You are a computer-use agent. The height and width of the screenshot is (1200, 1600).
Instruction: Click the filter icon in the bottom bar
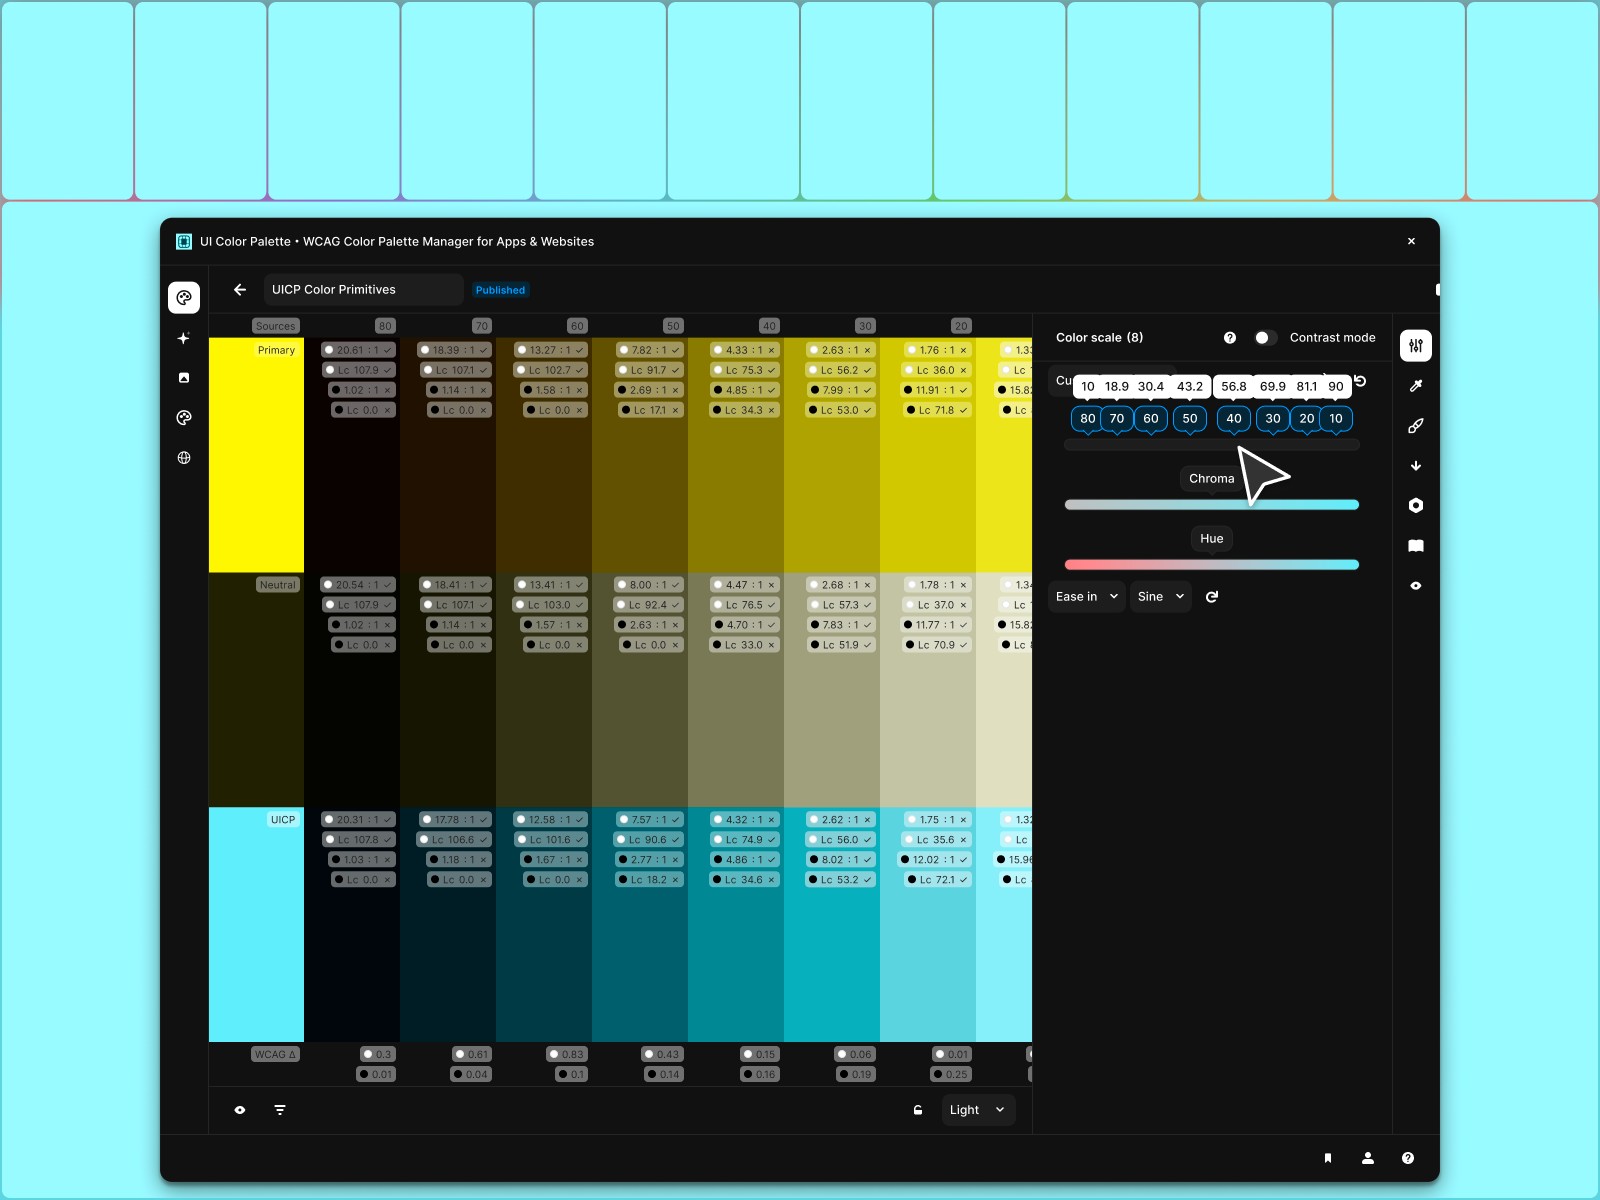click(279, 1110)
